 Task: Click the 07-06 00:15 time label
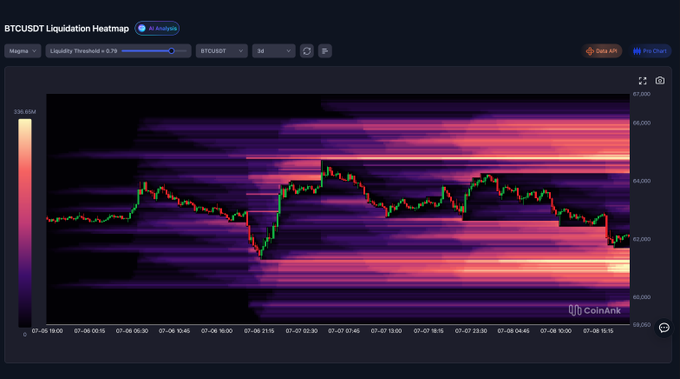tap(89, 331)
